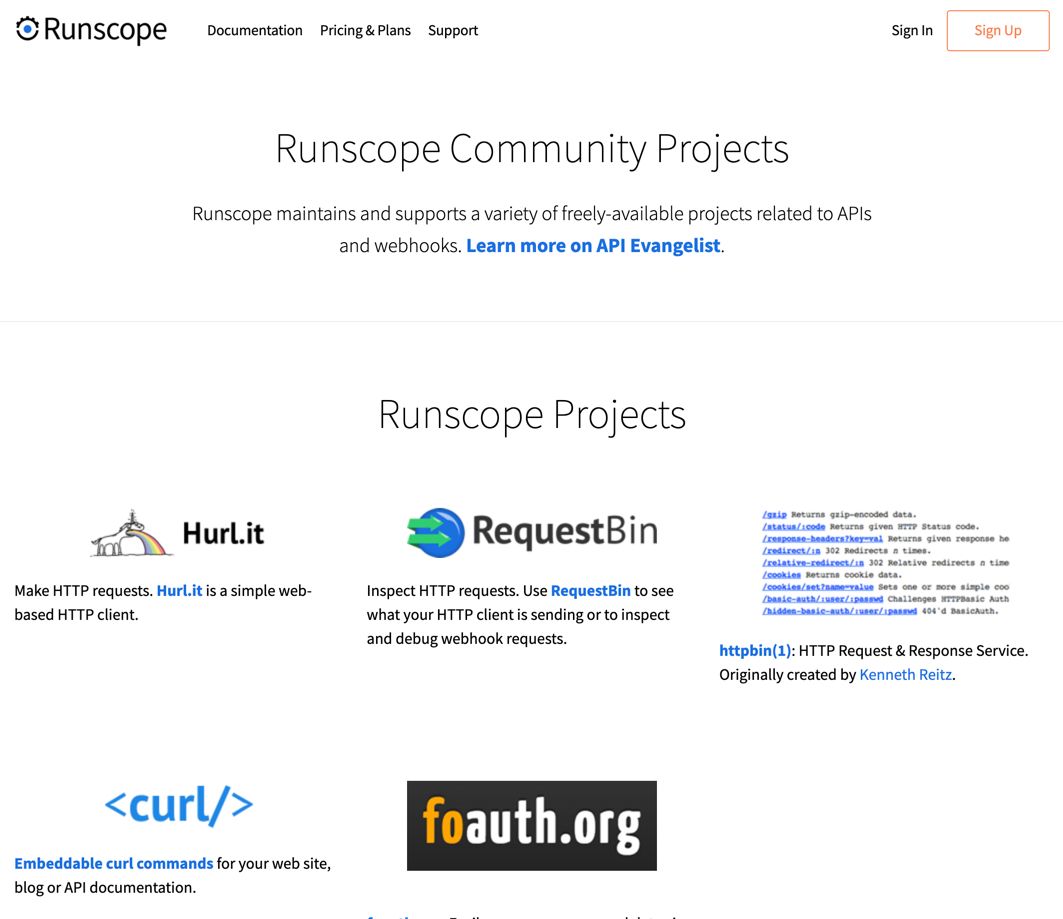
Task: Click the text 'blog or API documentation.'
Action: click(x=105, y=887)
